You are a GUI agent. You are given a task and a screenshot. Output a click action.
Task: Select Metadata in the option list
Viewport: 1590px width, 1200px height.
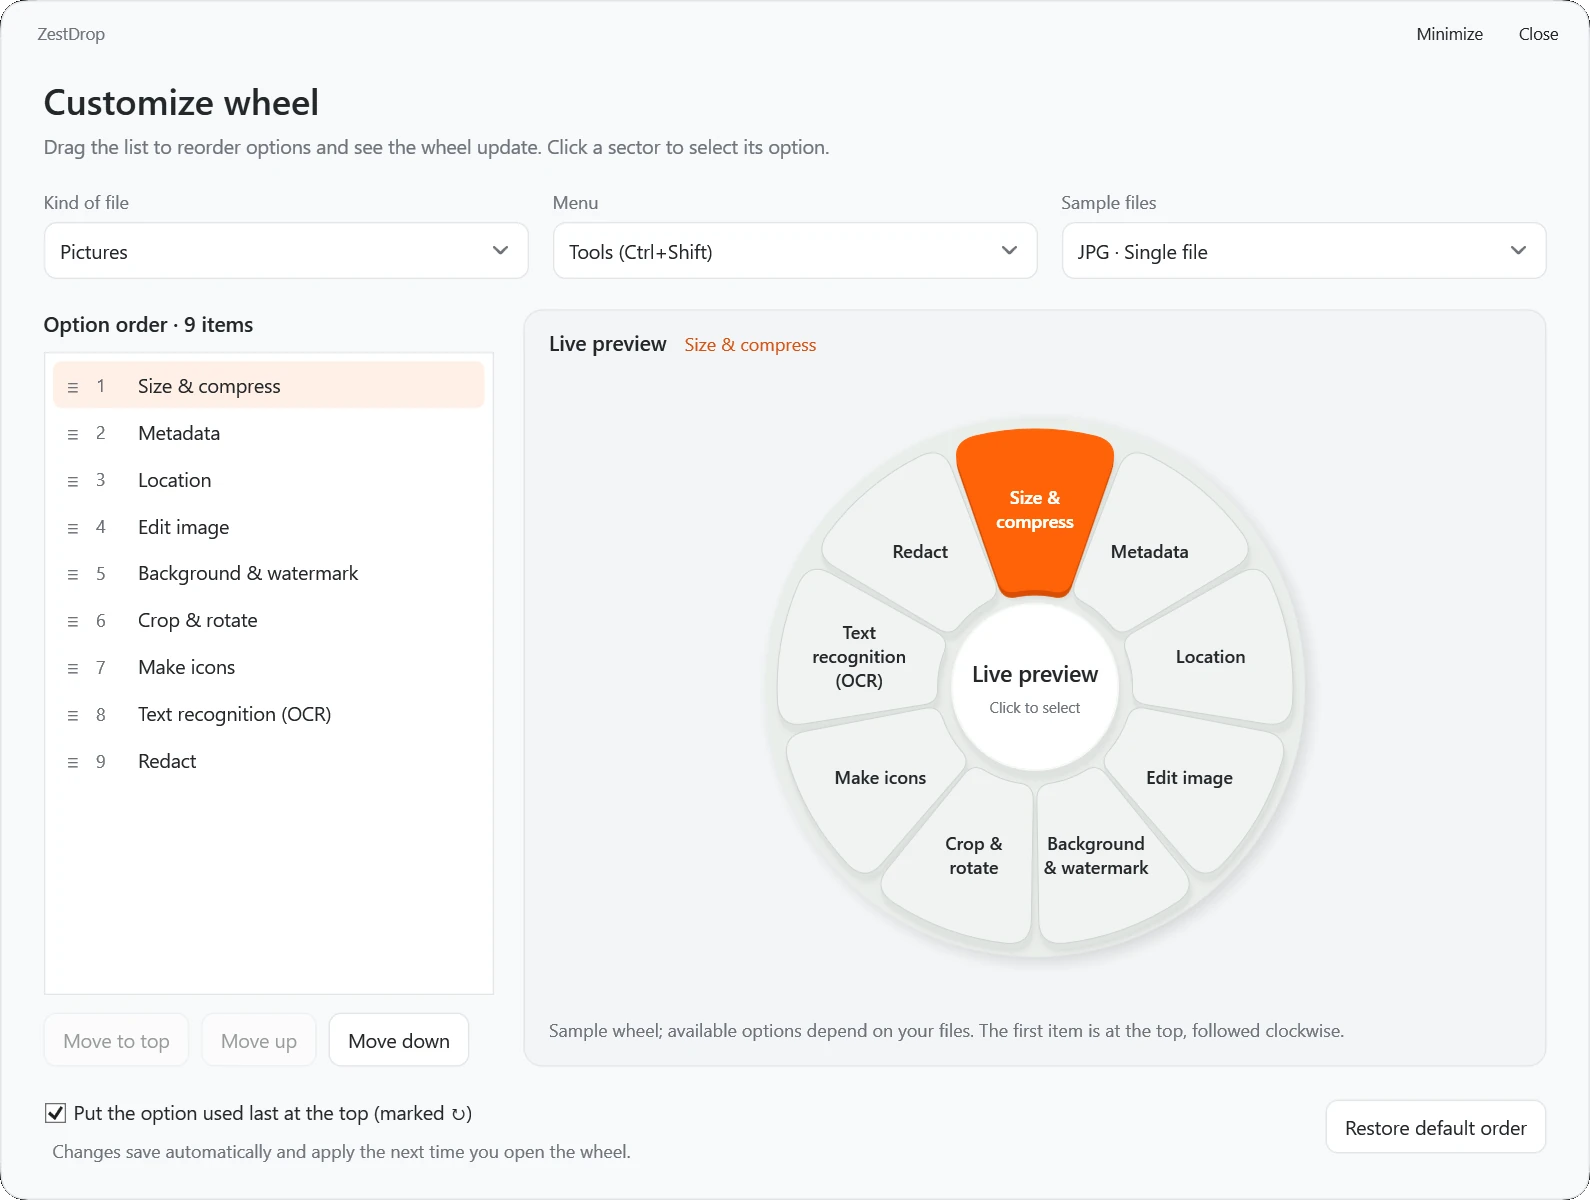[268, 433]
